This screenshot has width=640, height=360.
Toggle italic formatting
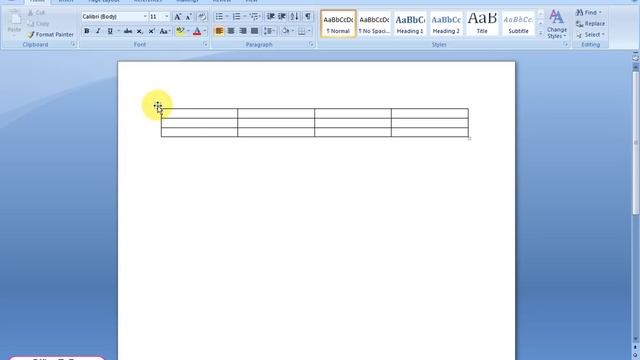(98, 31)
